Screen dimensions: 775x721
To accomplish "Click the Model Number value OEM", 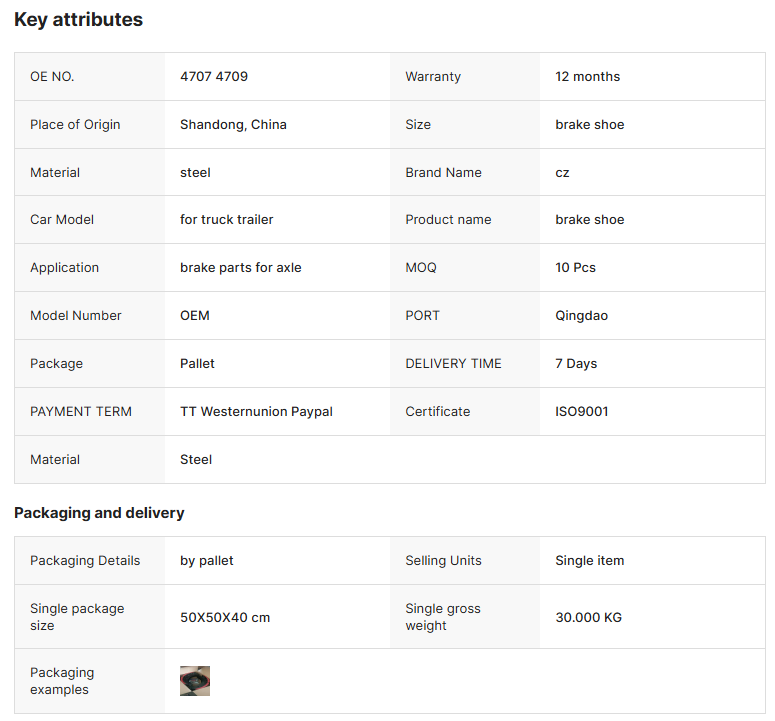I will [x=195, y=315].
